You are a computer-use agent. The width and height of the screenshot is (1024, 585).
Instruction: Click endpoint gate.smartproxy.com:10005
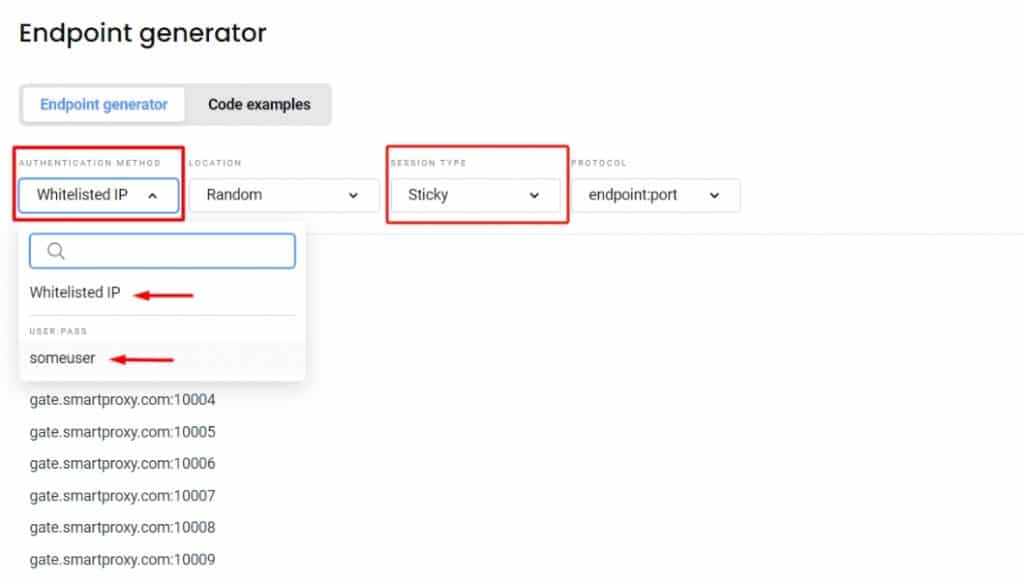[122, 432]
